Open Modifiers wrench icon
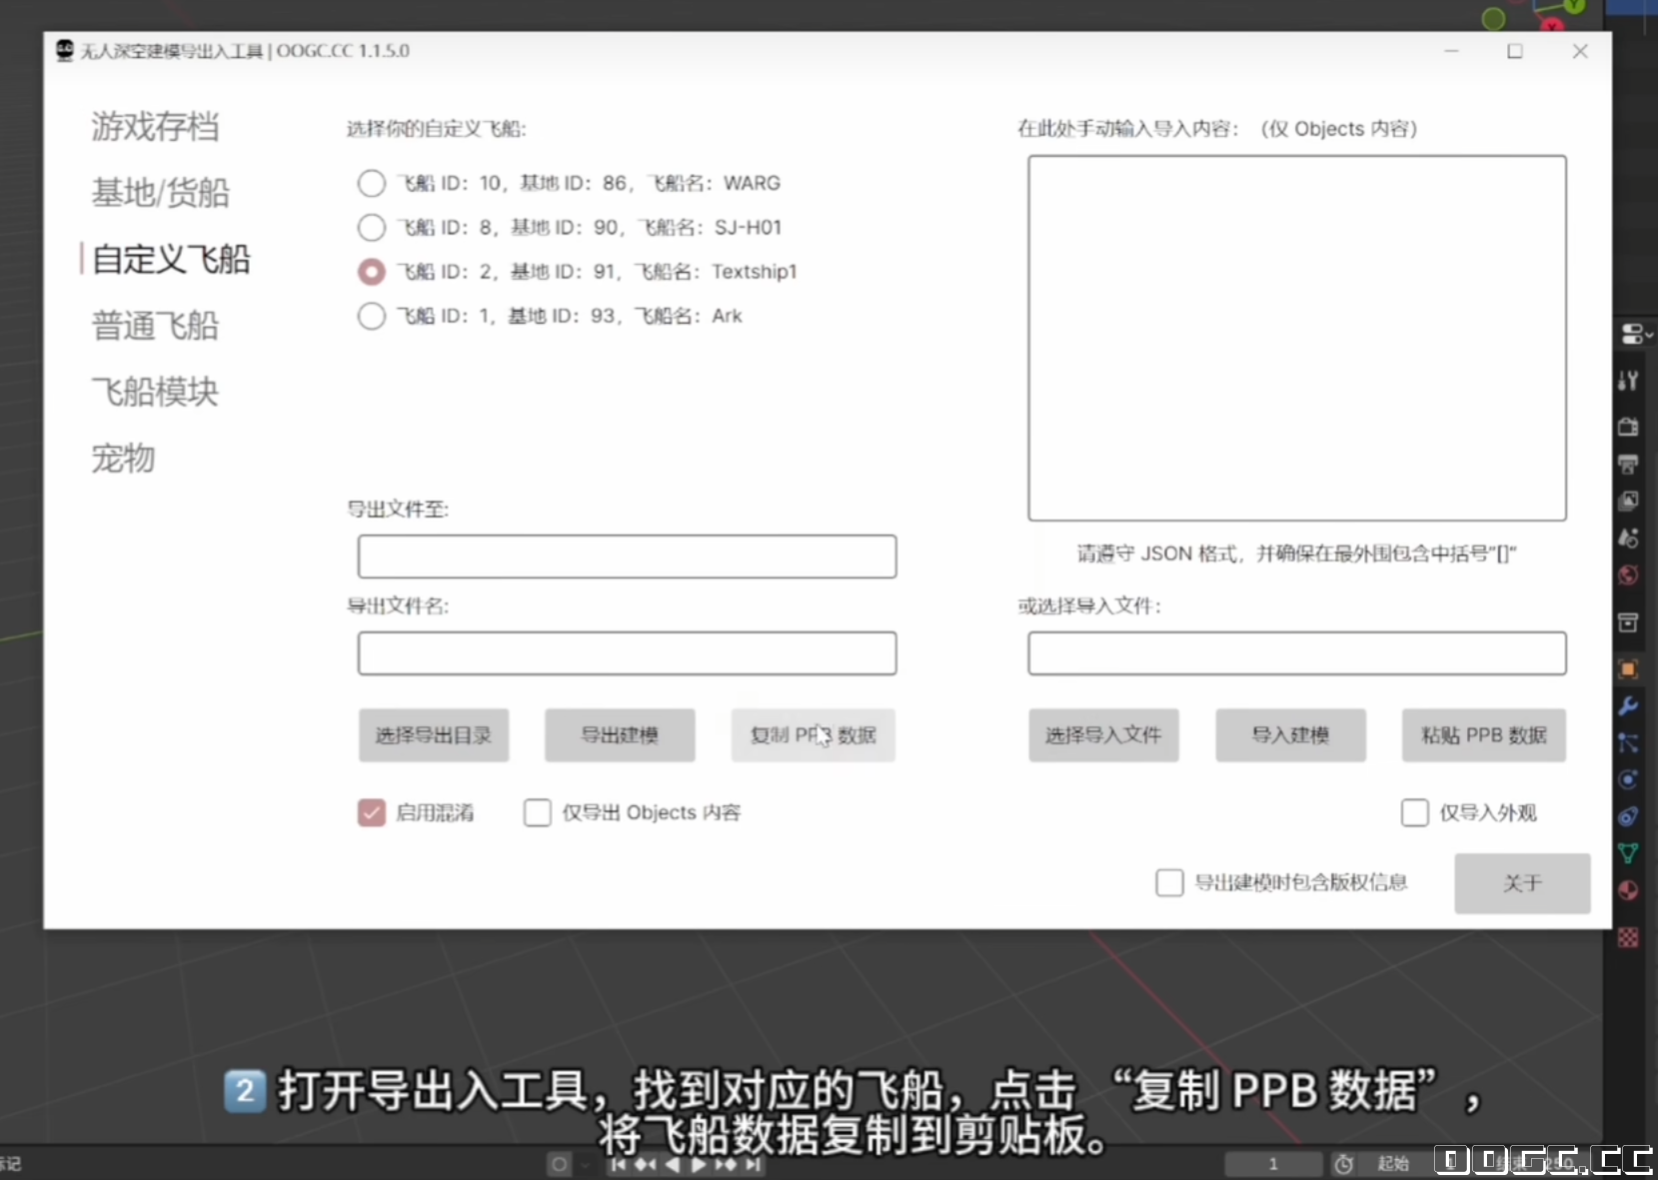The width and height of the screenshot is (1658, 1180). 1628,706
